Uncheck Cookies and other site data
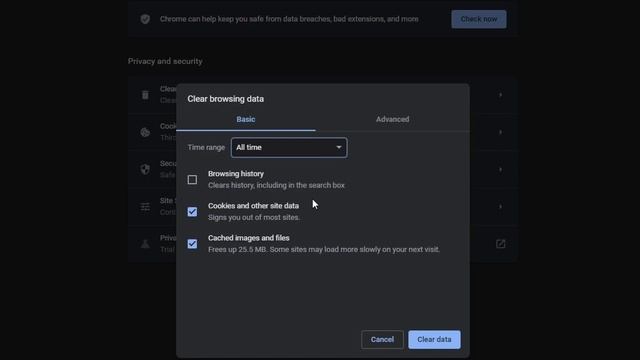This screenshot has width=640, height=360. [x=192, y=212]
